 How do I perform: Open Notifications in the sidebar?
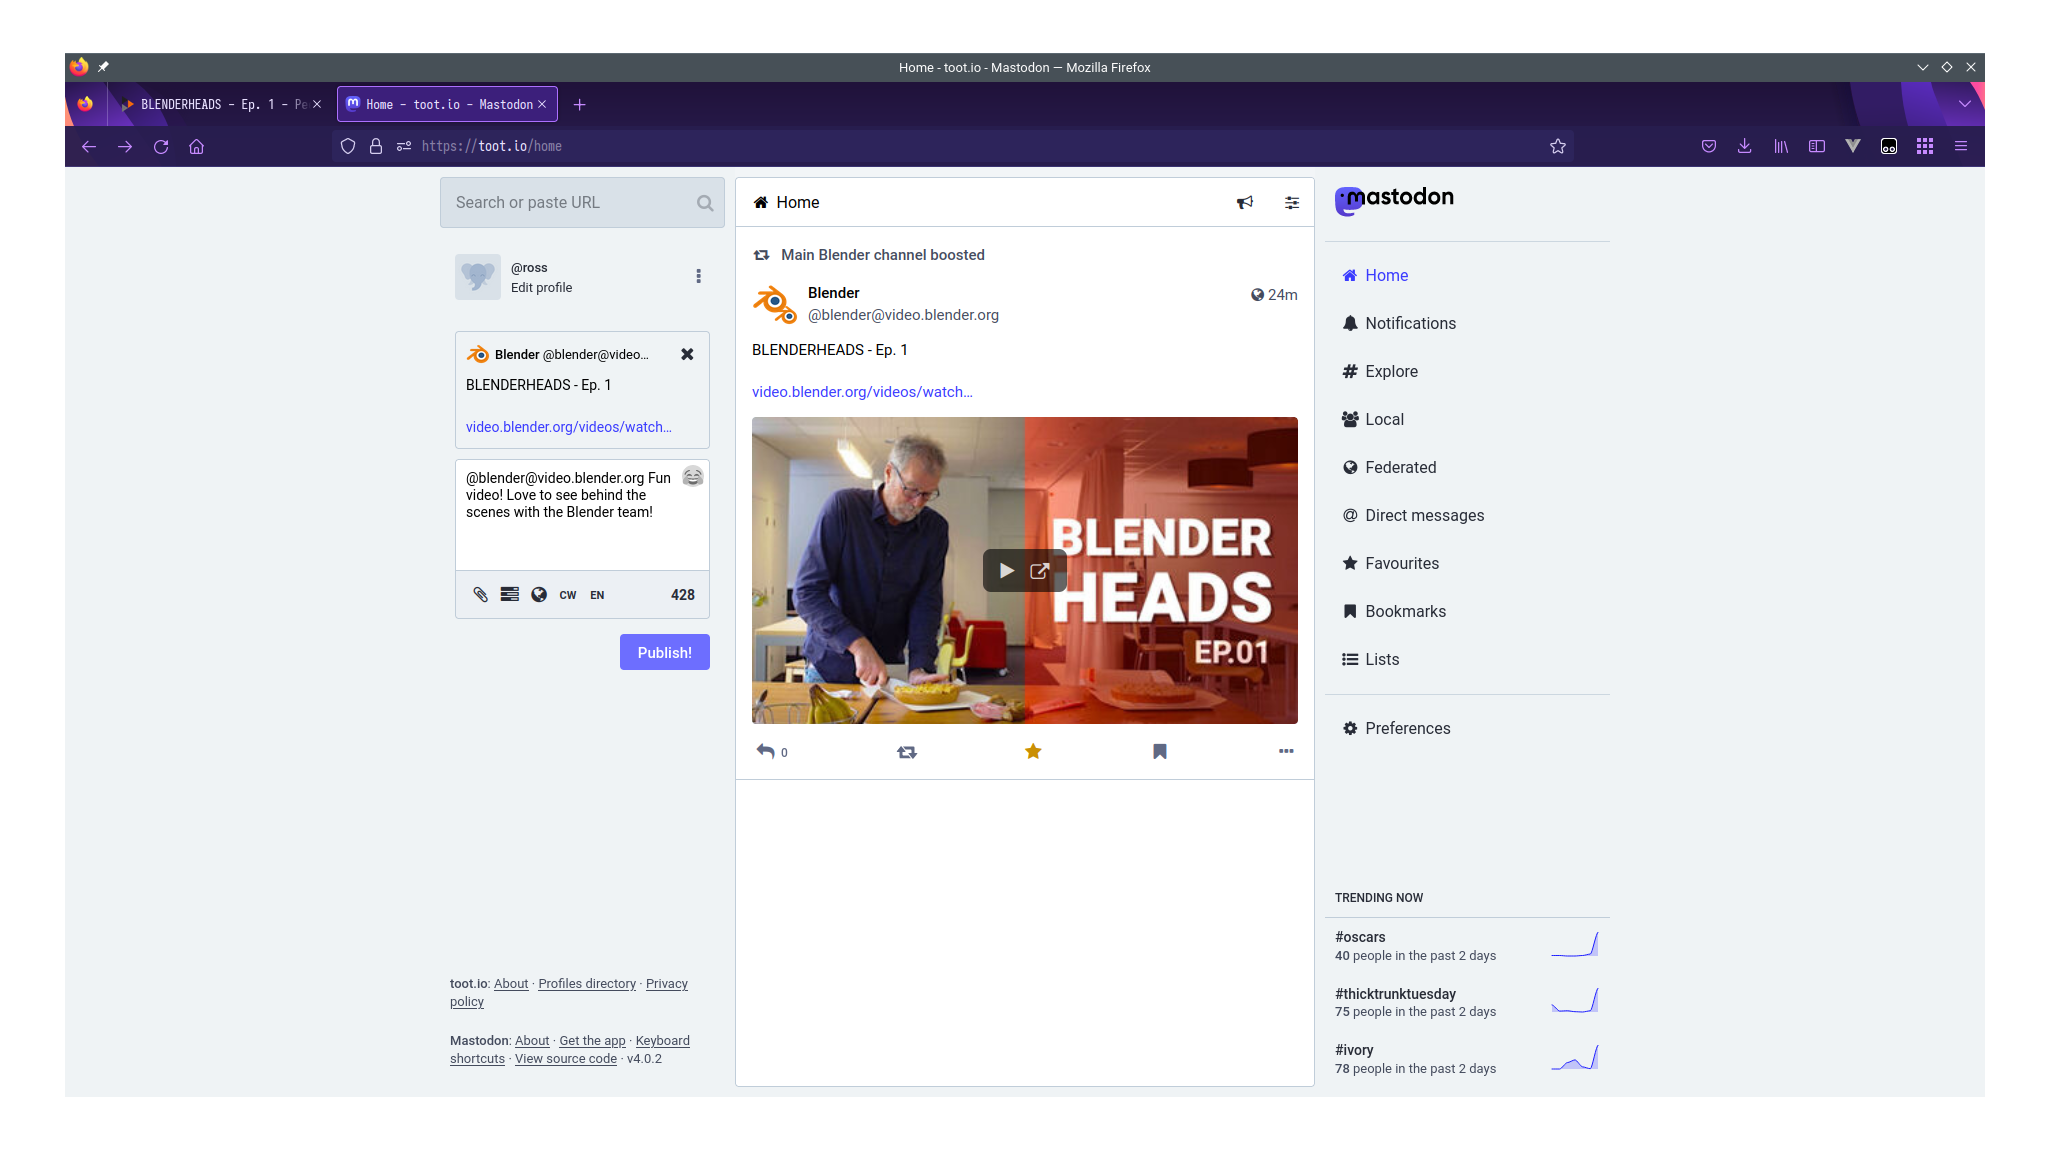(1410, 323)
